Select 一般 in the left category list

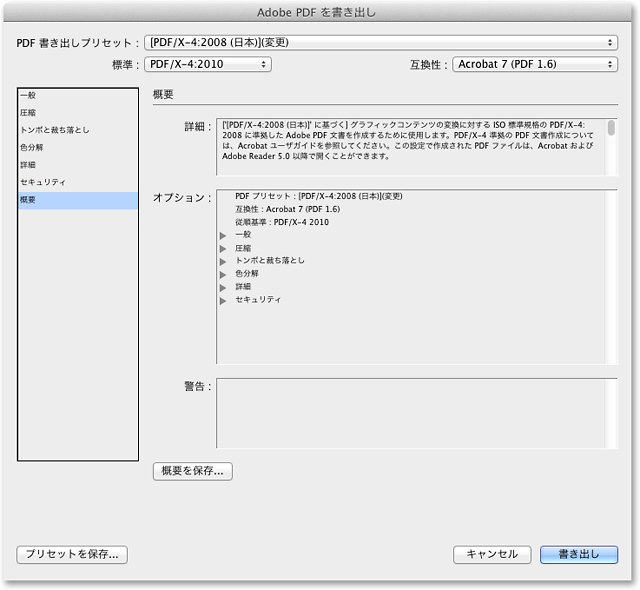(77, 95)
